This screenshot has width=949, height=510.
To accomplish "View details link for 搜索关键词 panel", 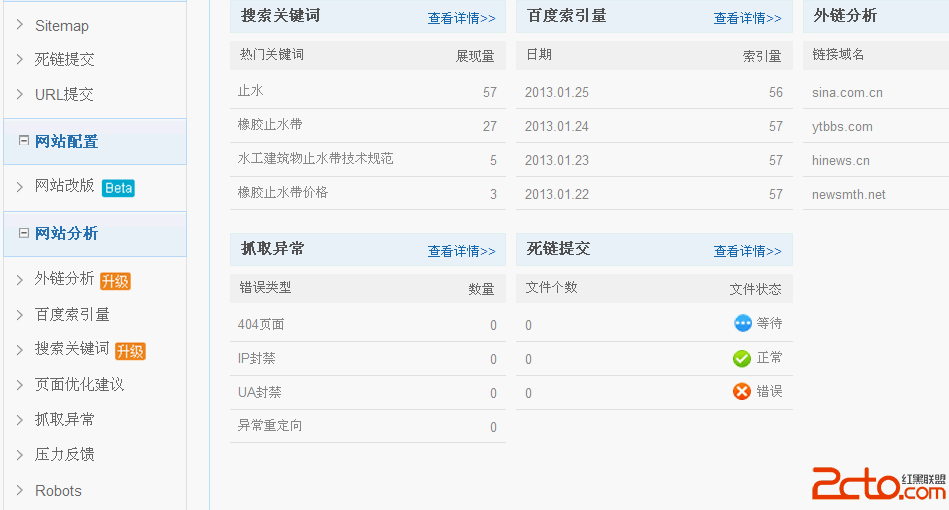I will pos(461,18).
